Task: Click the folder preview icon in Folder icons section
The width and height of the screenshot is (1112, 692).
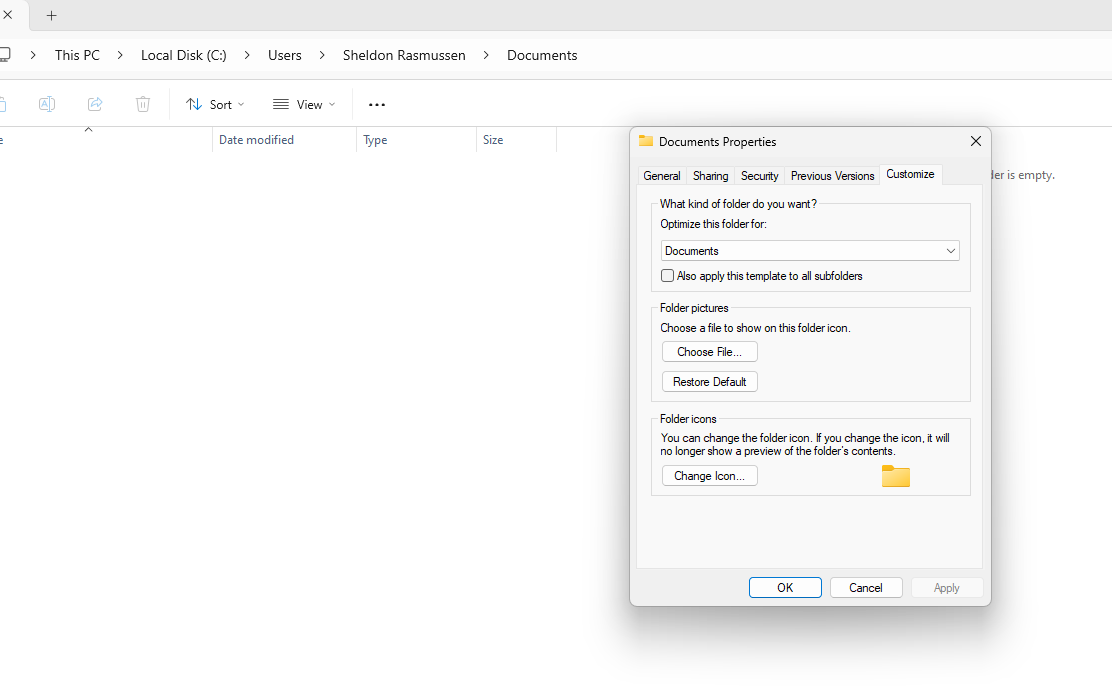Action: pyautogui.click(x=895, y=476)
